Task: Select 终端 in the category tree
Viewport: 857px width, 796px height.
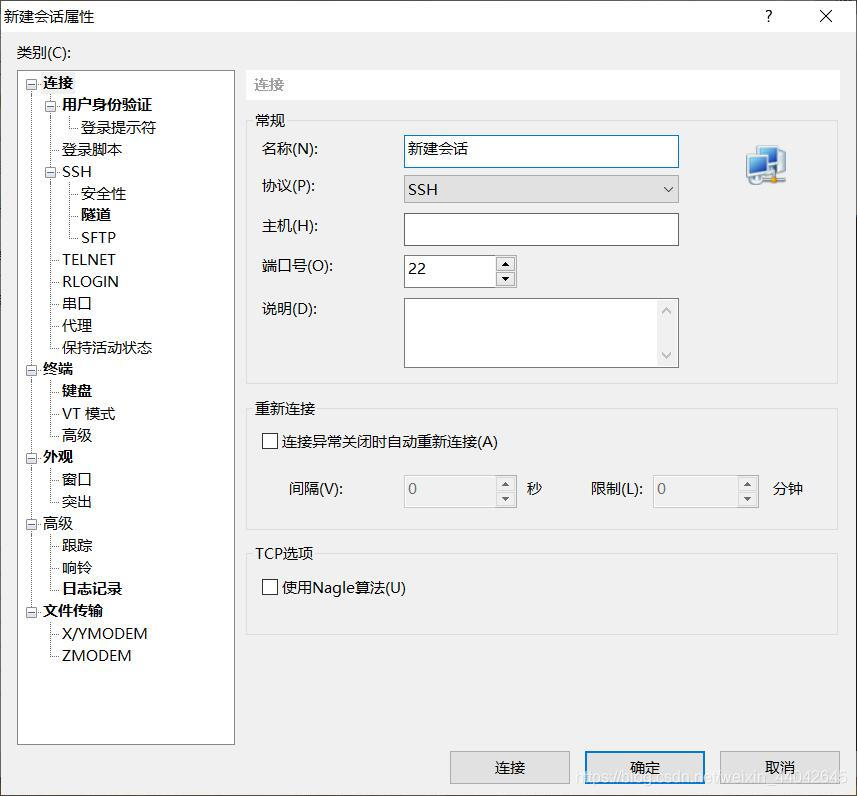Action: 58,369
